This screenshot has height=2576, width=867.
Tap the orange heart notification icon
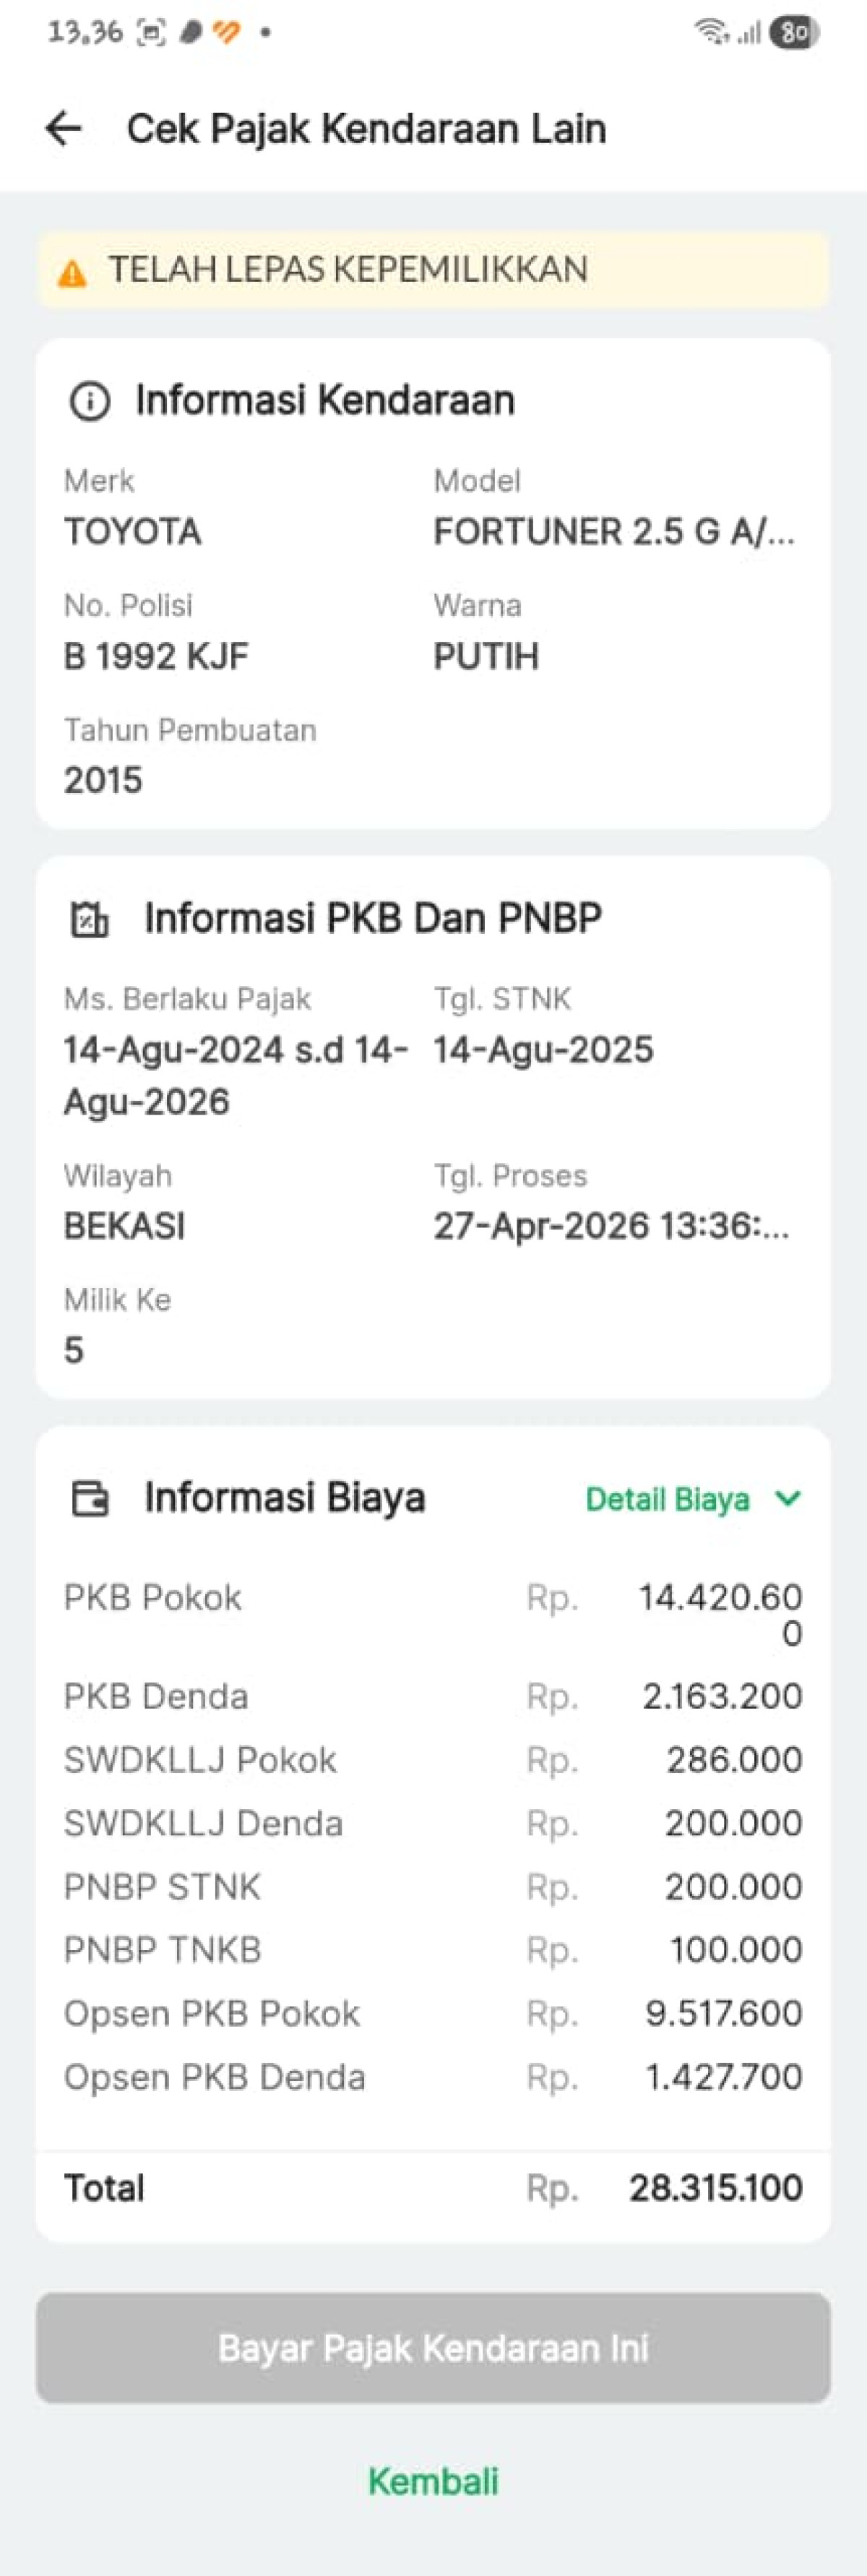[227, 33]
